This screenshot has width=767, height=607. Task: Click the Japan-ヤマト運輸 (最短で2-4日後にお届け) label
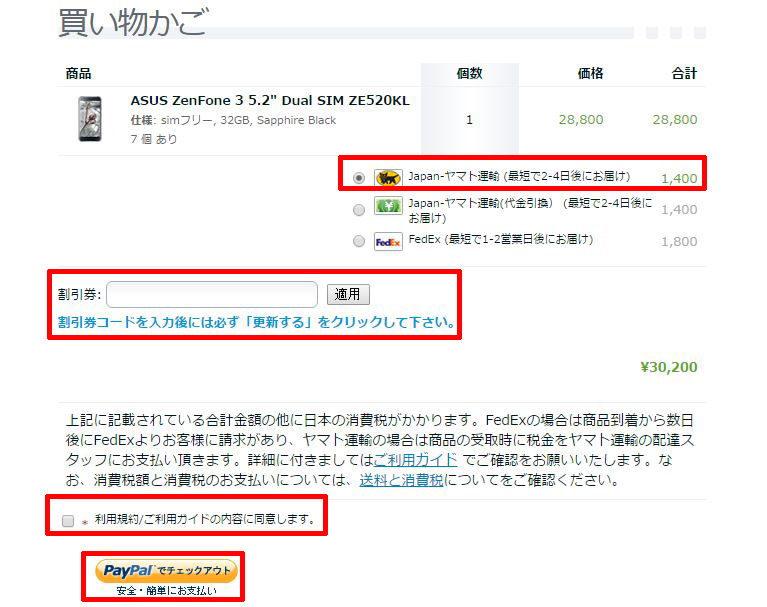519,176
